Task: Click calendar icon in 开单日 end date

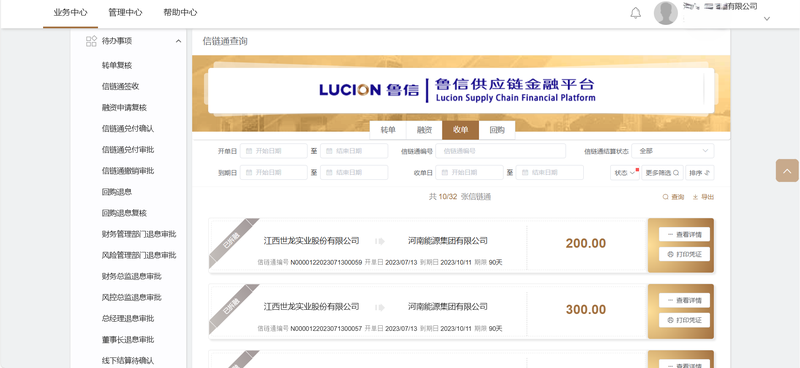Action: tap(329, 151)
